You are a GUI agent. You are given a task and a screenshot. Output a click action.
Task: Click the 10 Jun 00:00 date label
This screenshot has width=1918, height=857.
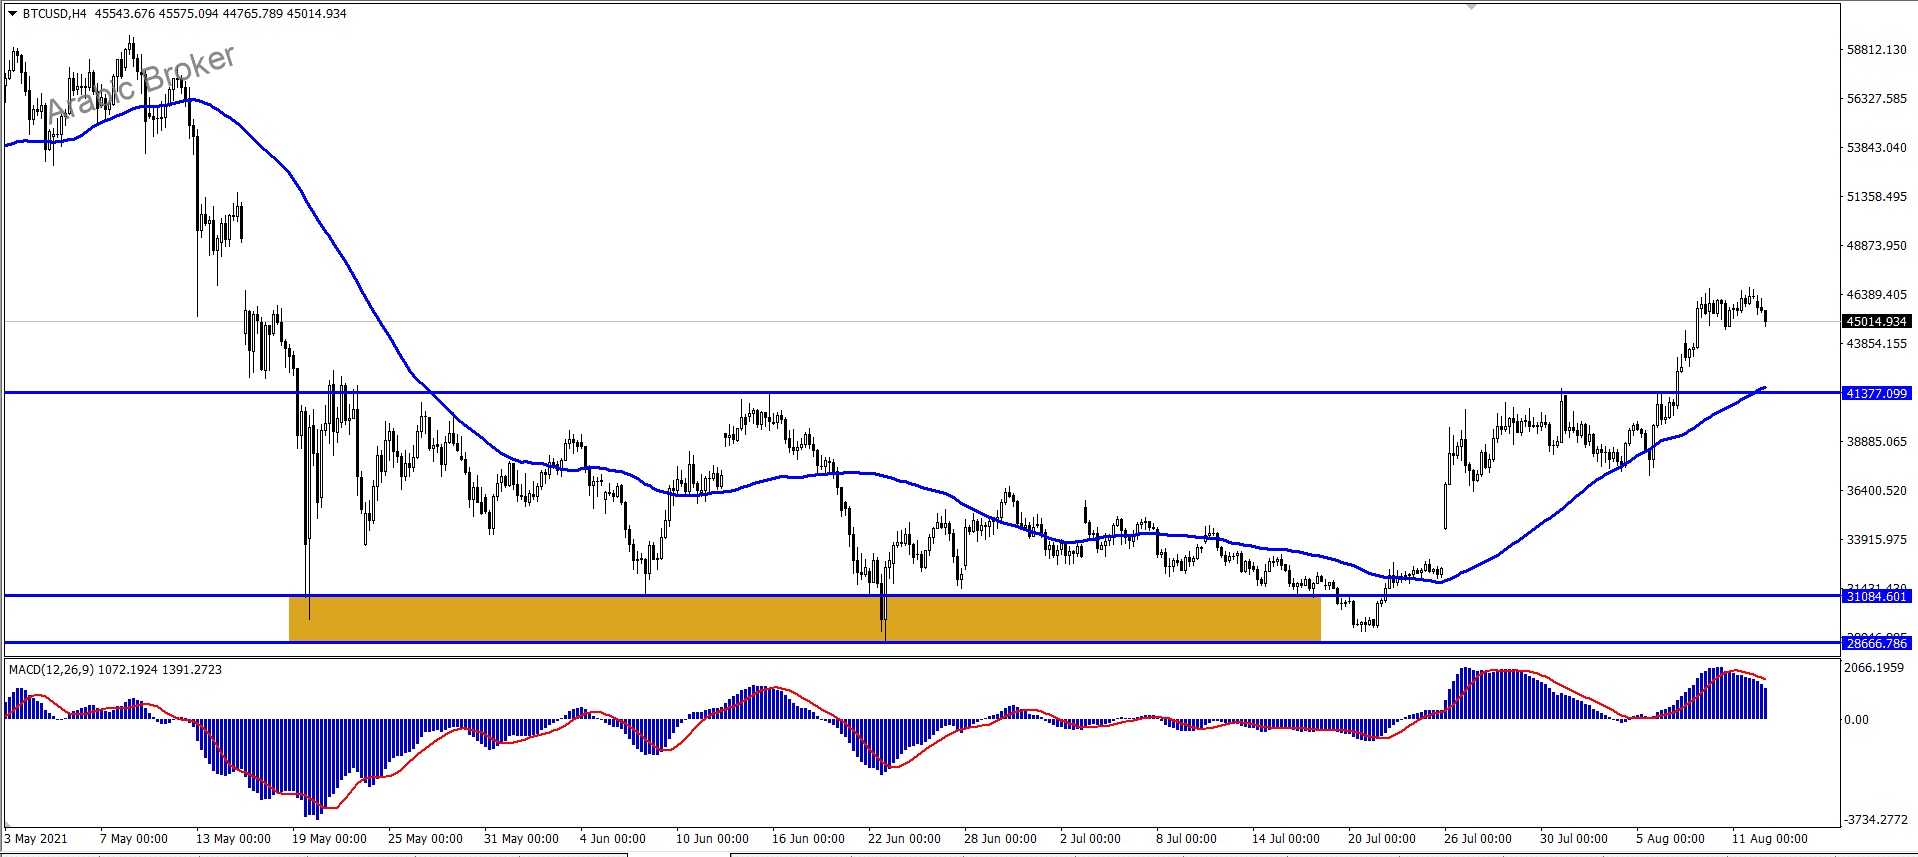[712, 839]
